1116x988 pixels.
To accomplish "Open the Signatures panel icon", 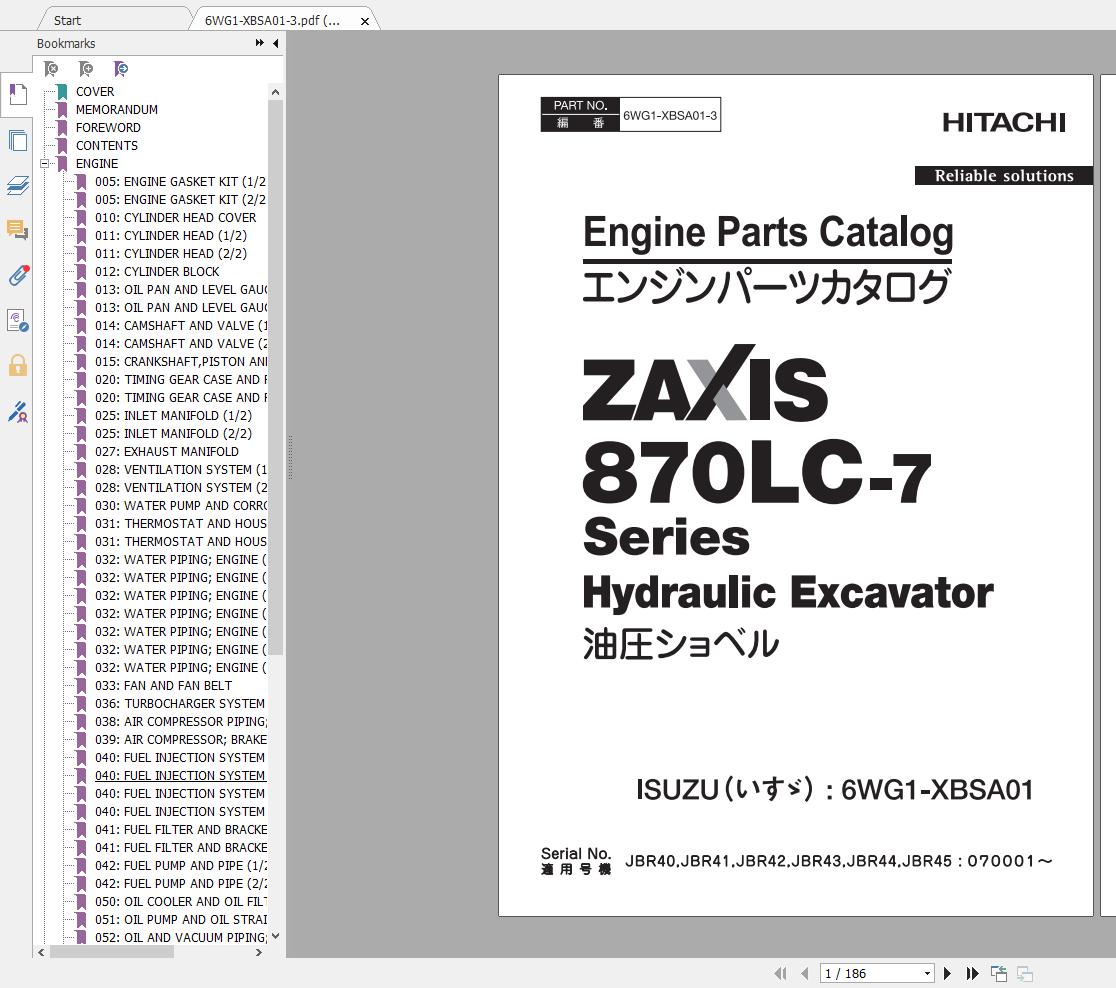I will pos(18,321).
